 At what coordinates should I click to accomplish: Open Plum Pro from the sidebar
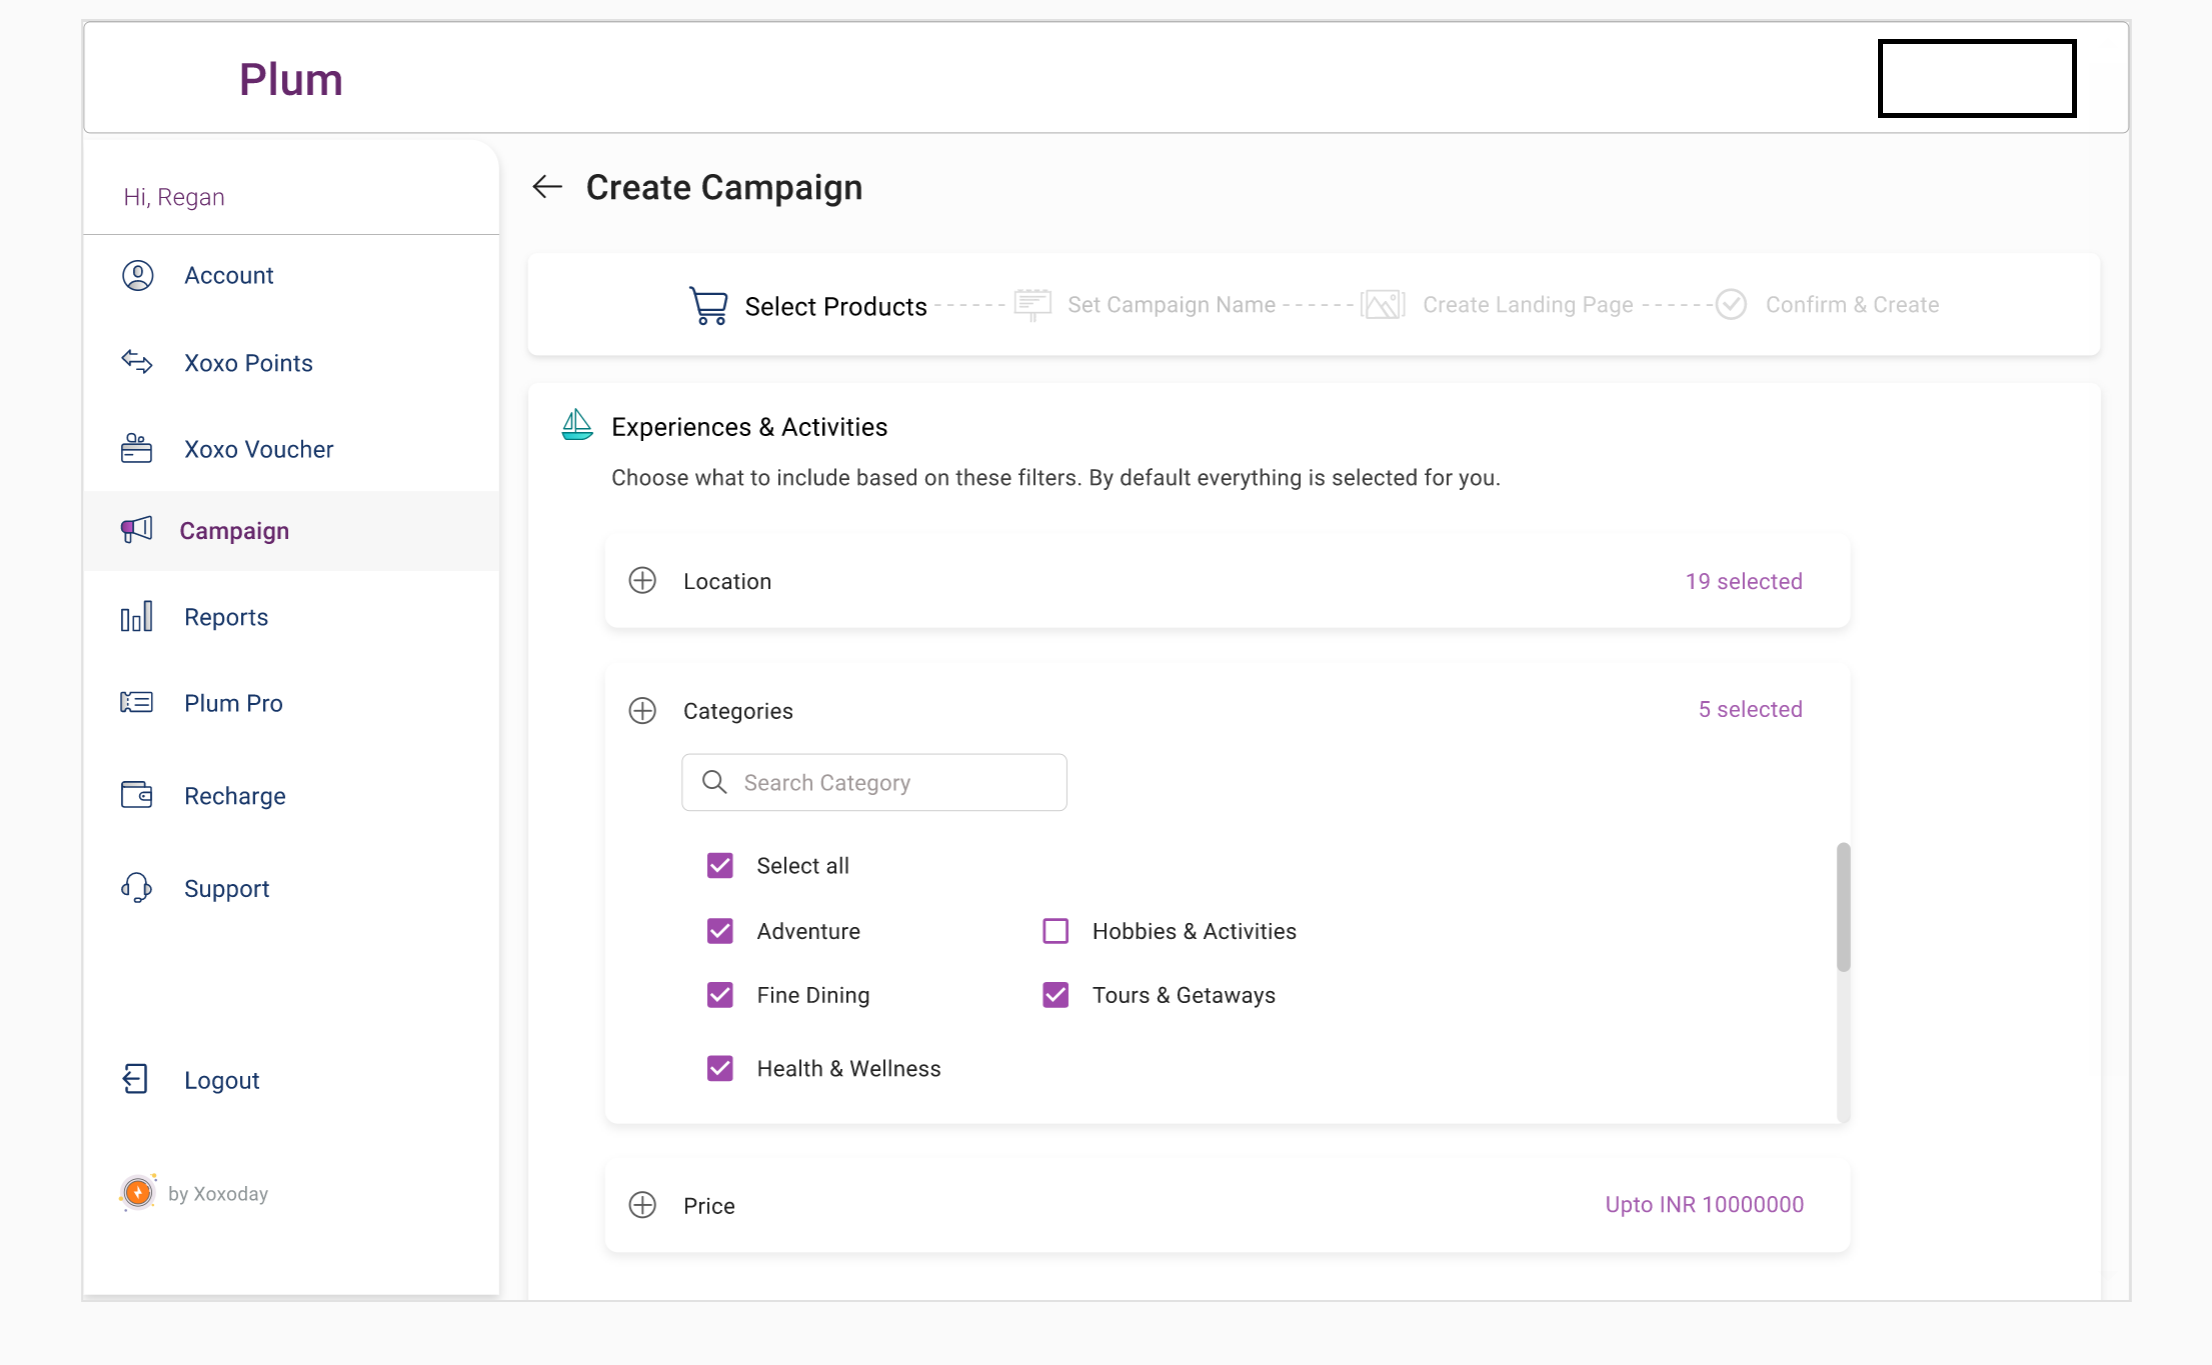233,703
